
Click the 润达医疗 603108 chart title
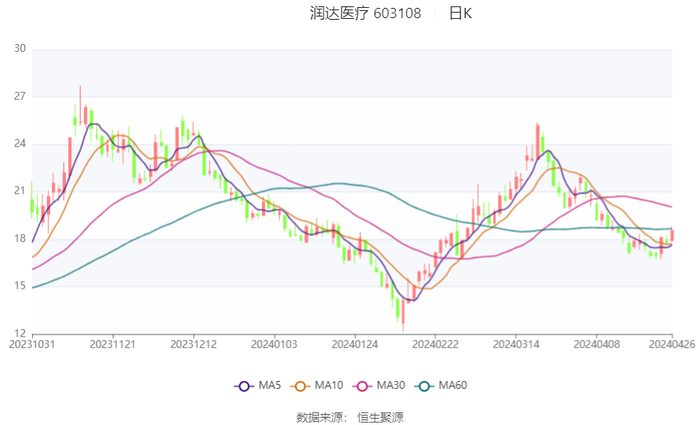pyautogui.click(x=366, y=13)
